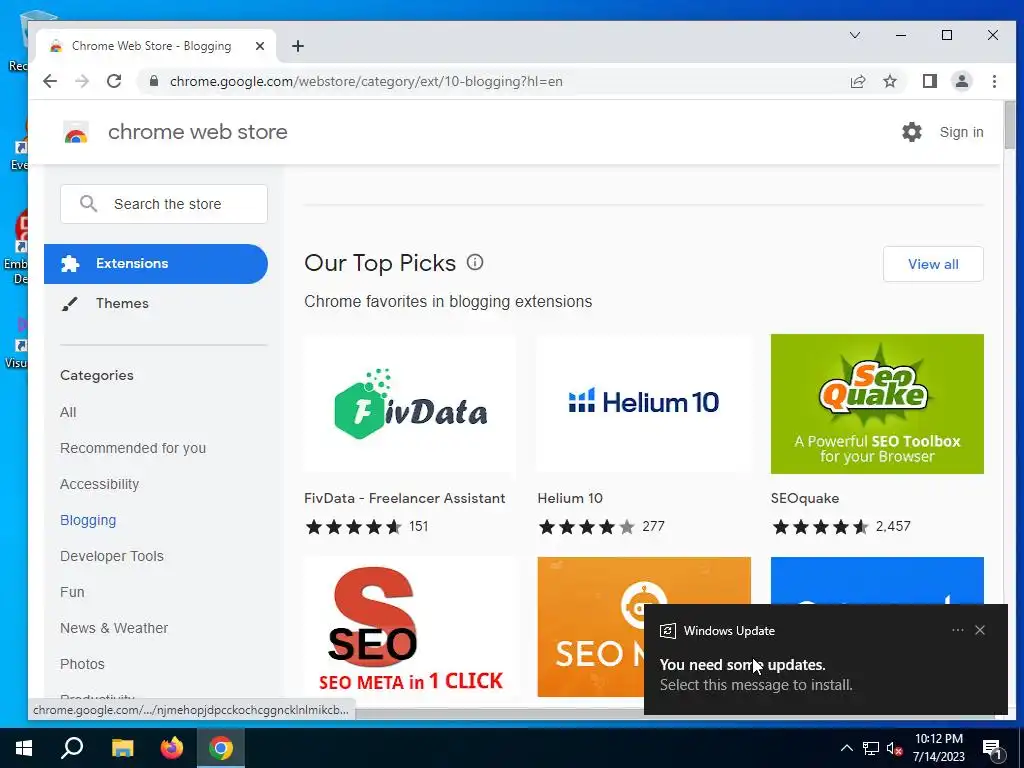The height and width of the screenshot is (768, 1024).
Task: Choose the Blogging category
Action: point(88,520)
